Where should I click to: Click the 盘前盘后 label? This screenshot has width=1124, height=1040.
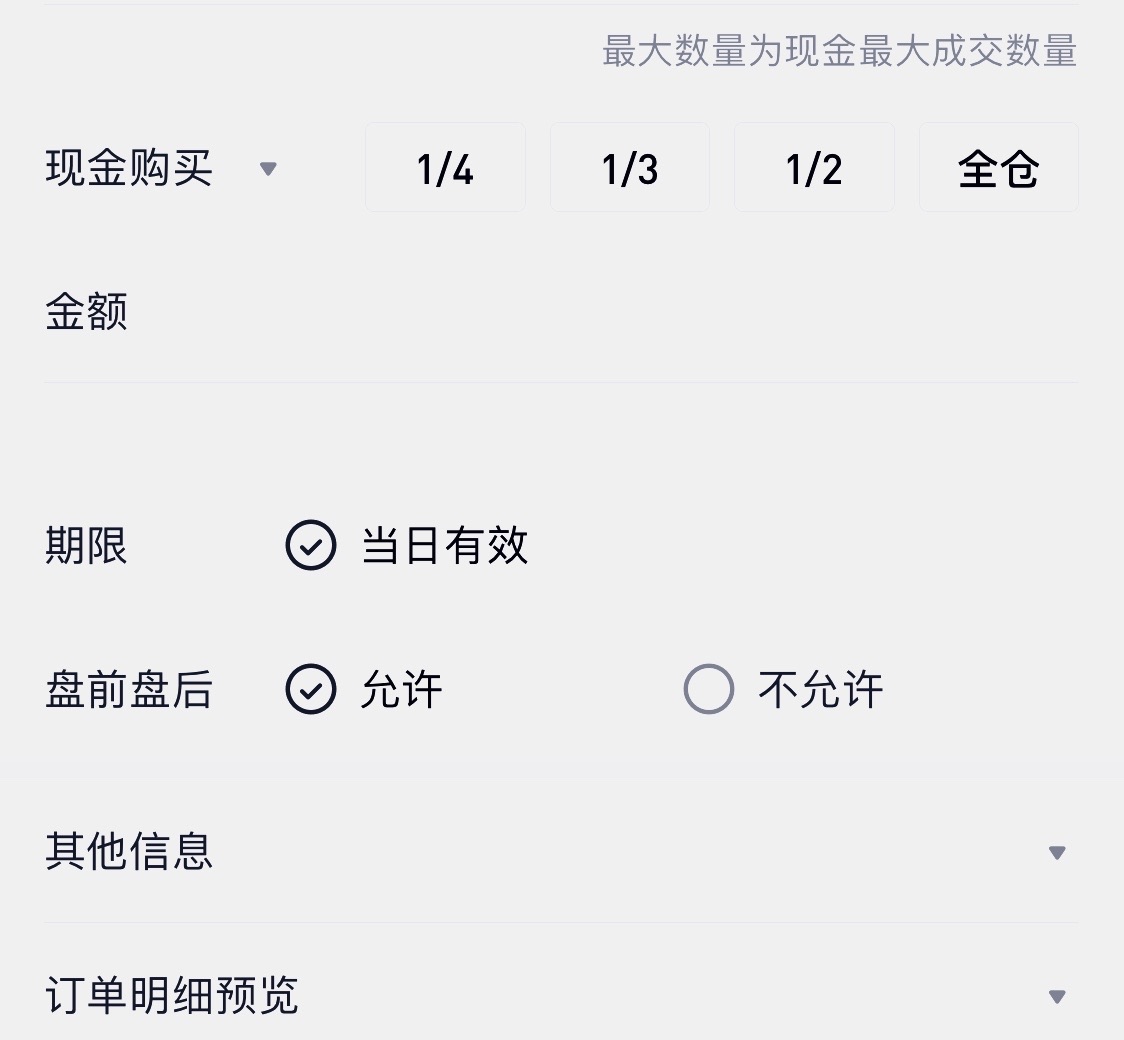129,690
